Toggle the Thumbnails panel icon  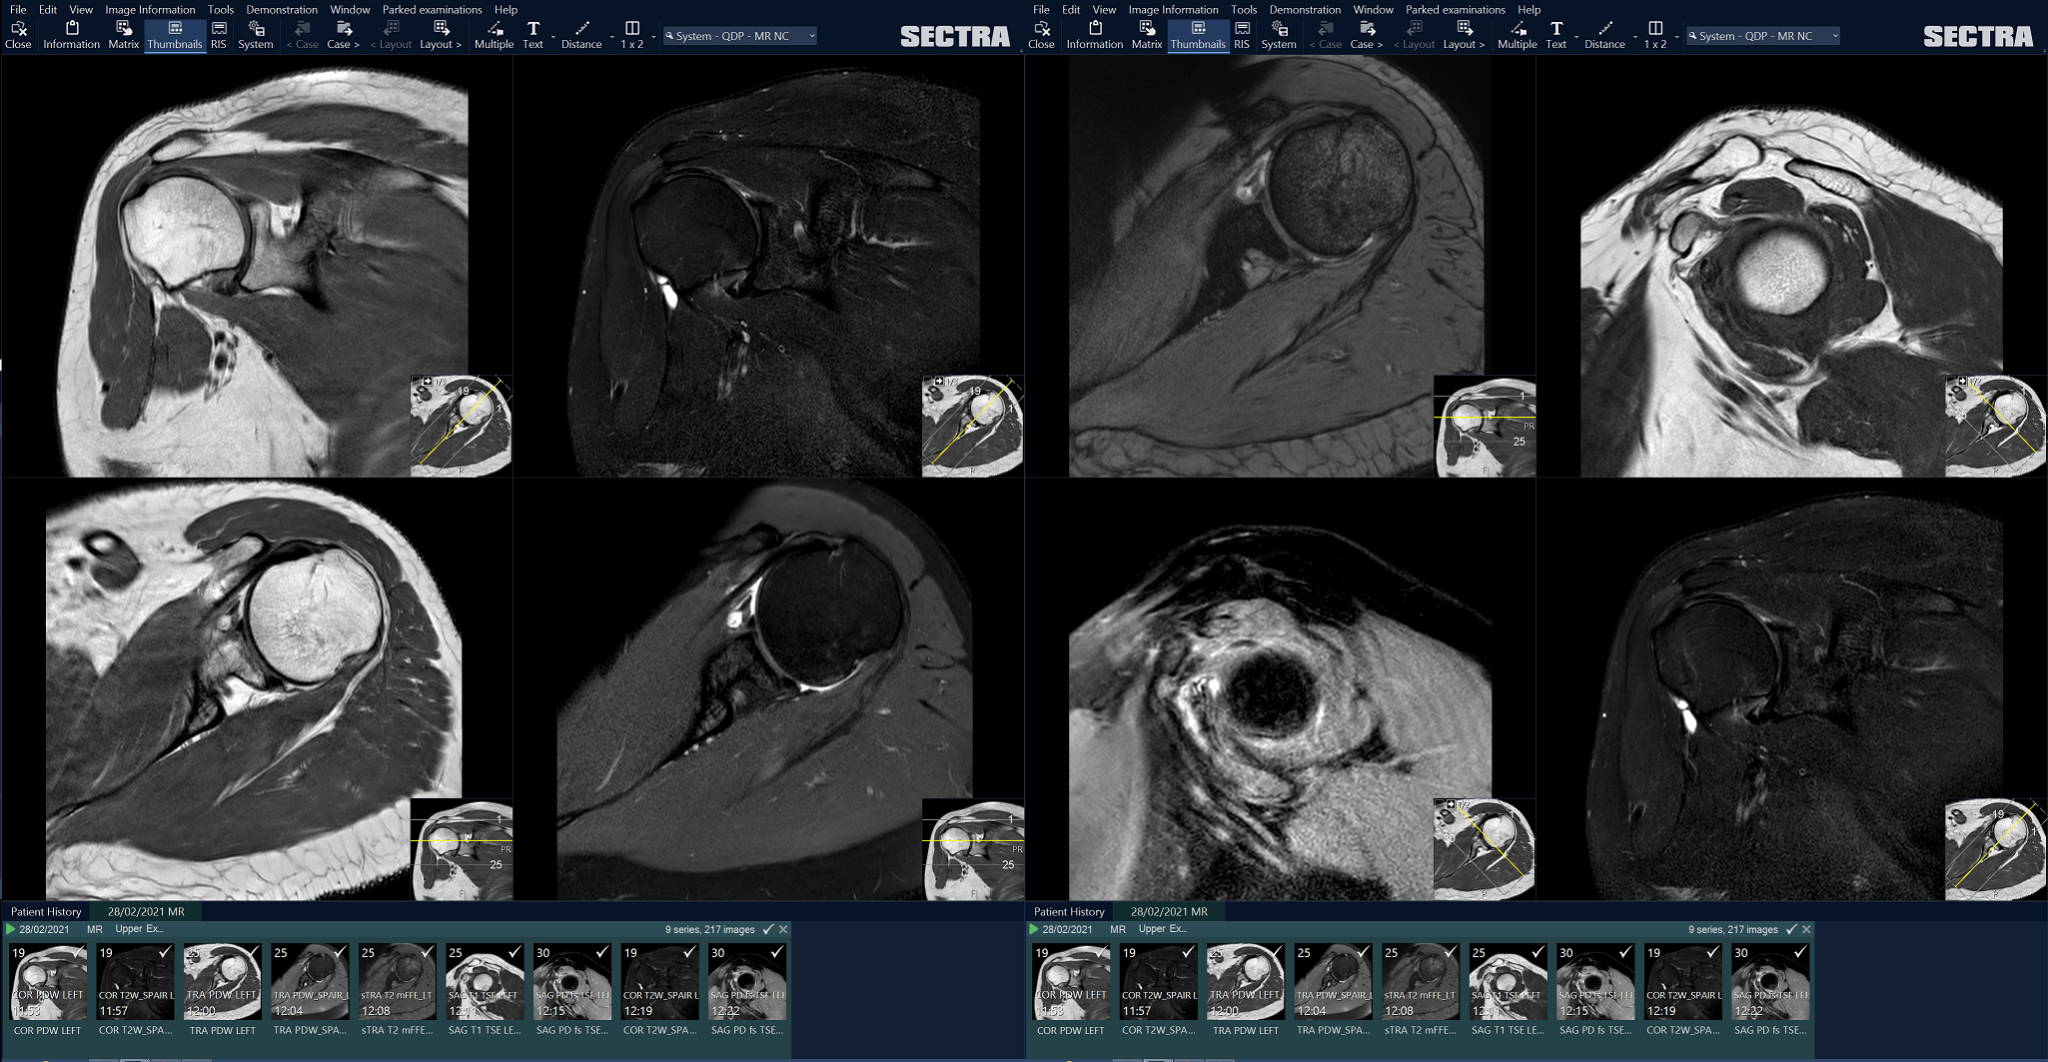175,33
